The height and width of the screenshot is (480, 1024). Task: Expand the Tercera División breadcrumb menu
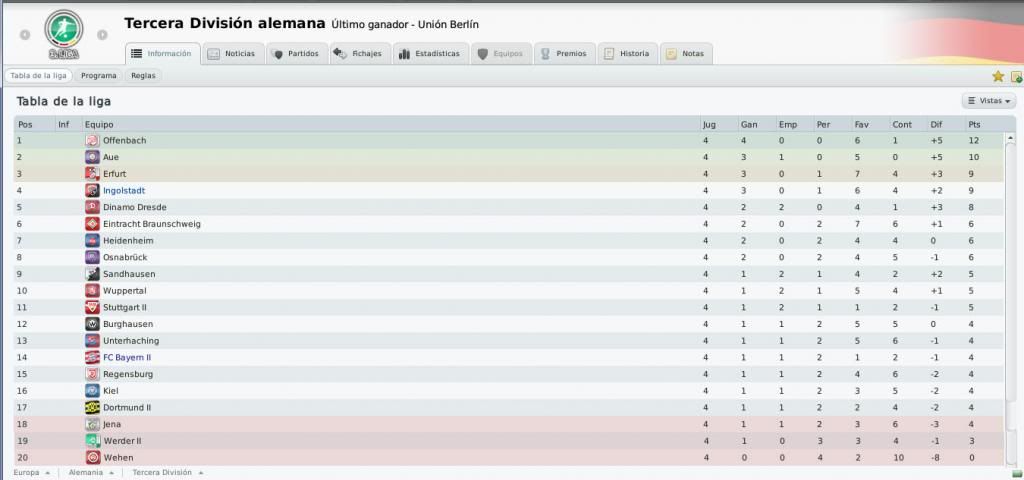168,472
